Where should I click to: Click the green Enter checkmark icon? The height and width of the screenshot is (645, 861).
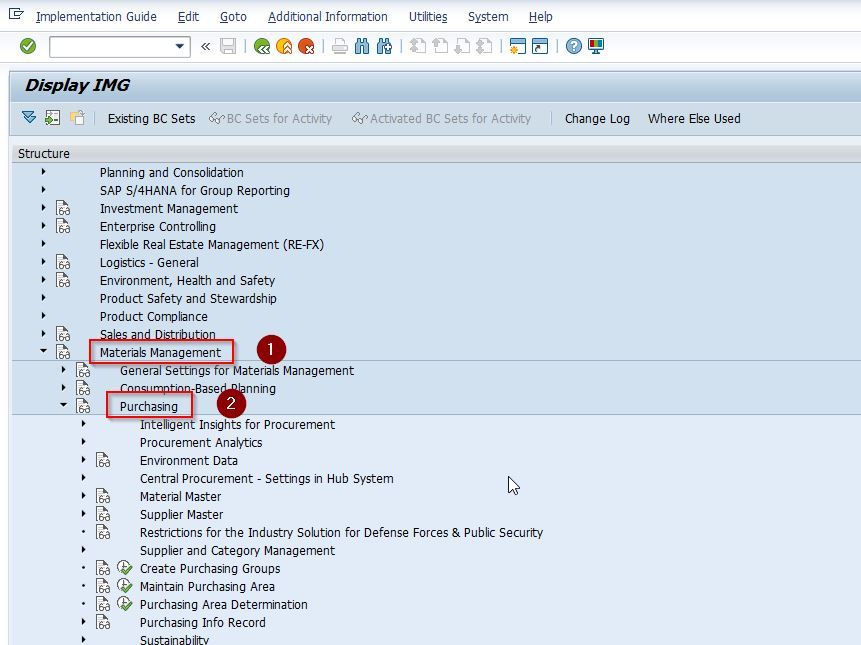(x=28, y=46)
